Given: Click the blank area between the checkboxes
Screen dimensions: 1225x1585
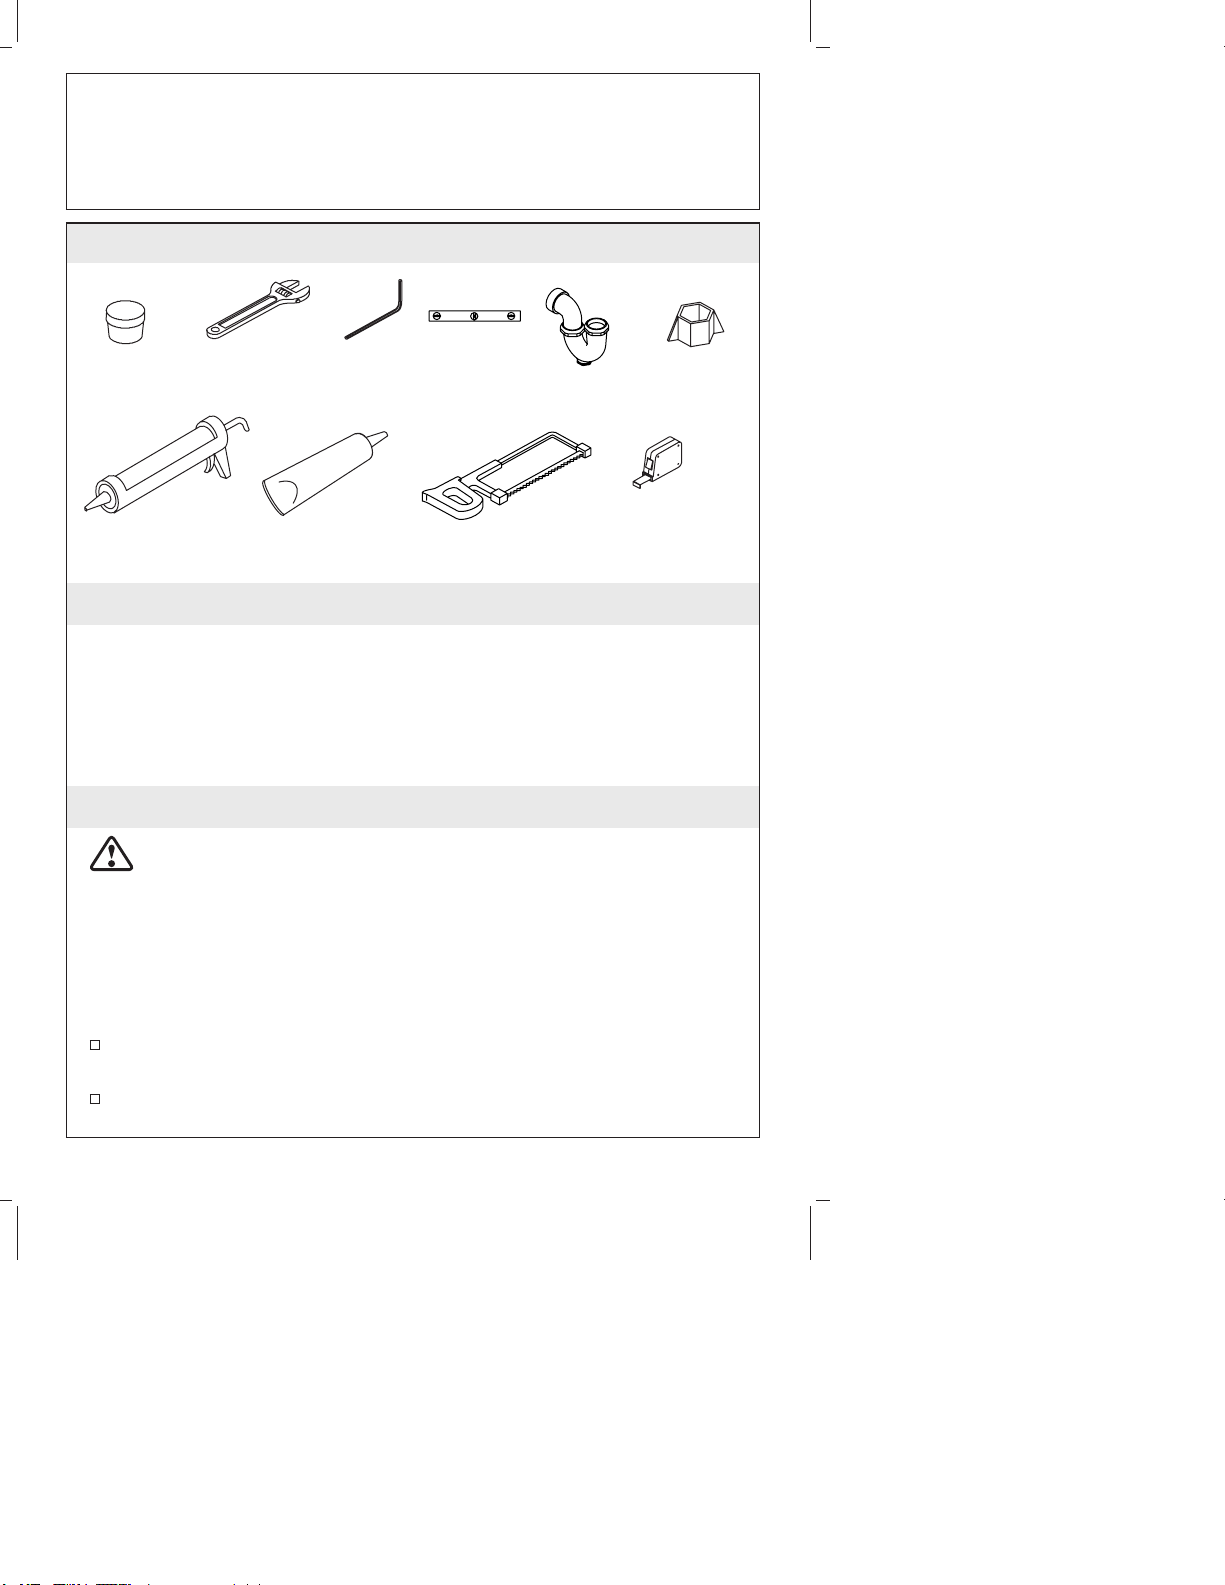Looking at the screenshot, I should tap(413, 1072).
